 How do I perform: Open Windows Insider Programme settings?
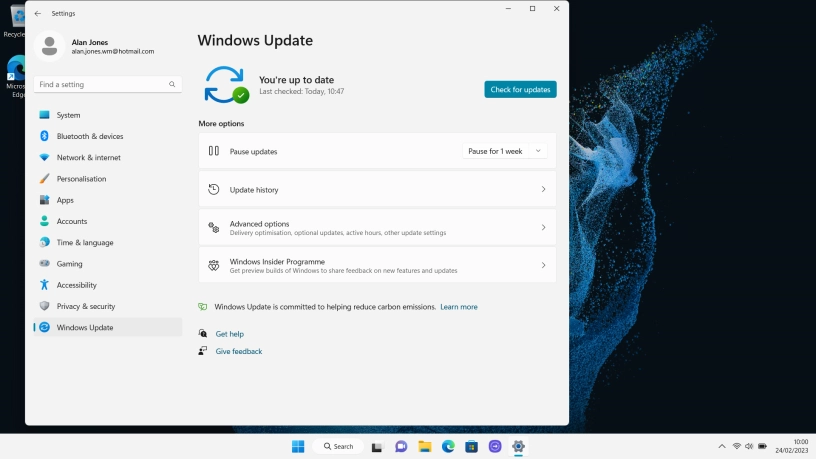pyautogui.click(x=377, y=265)
